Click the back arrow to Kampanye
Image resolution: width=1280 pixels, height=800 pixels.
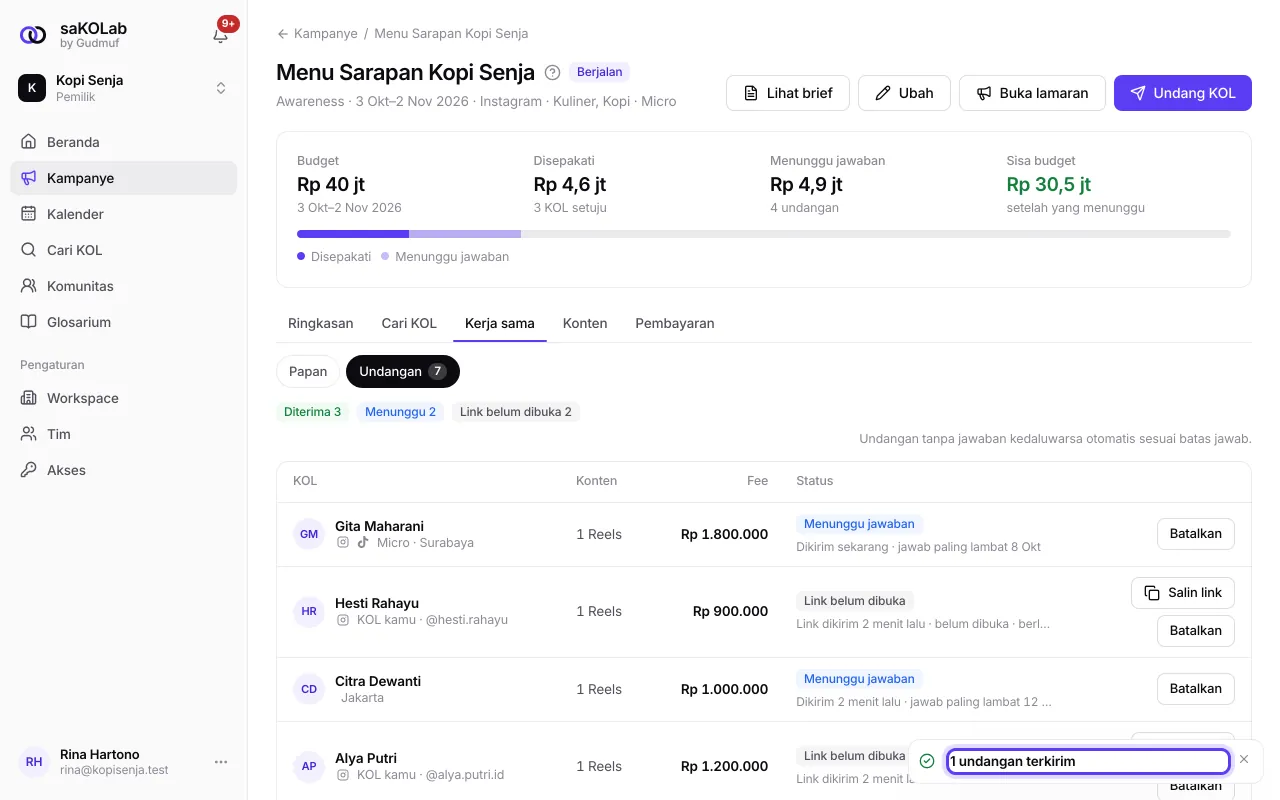[x=283, y=33]
